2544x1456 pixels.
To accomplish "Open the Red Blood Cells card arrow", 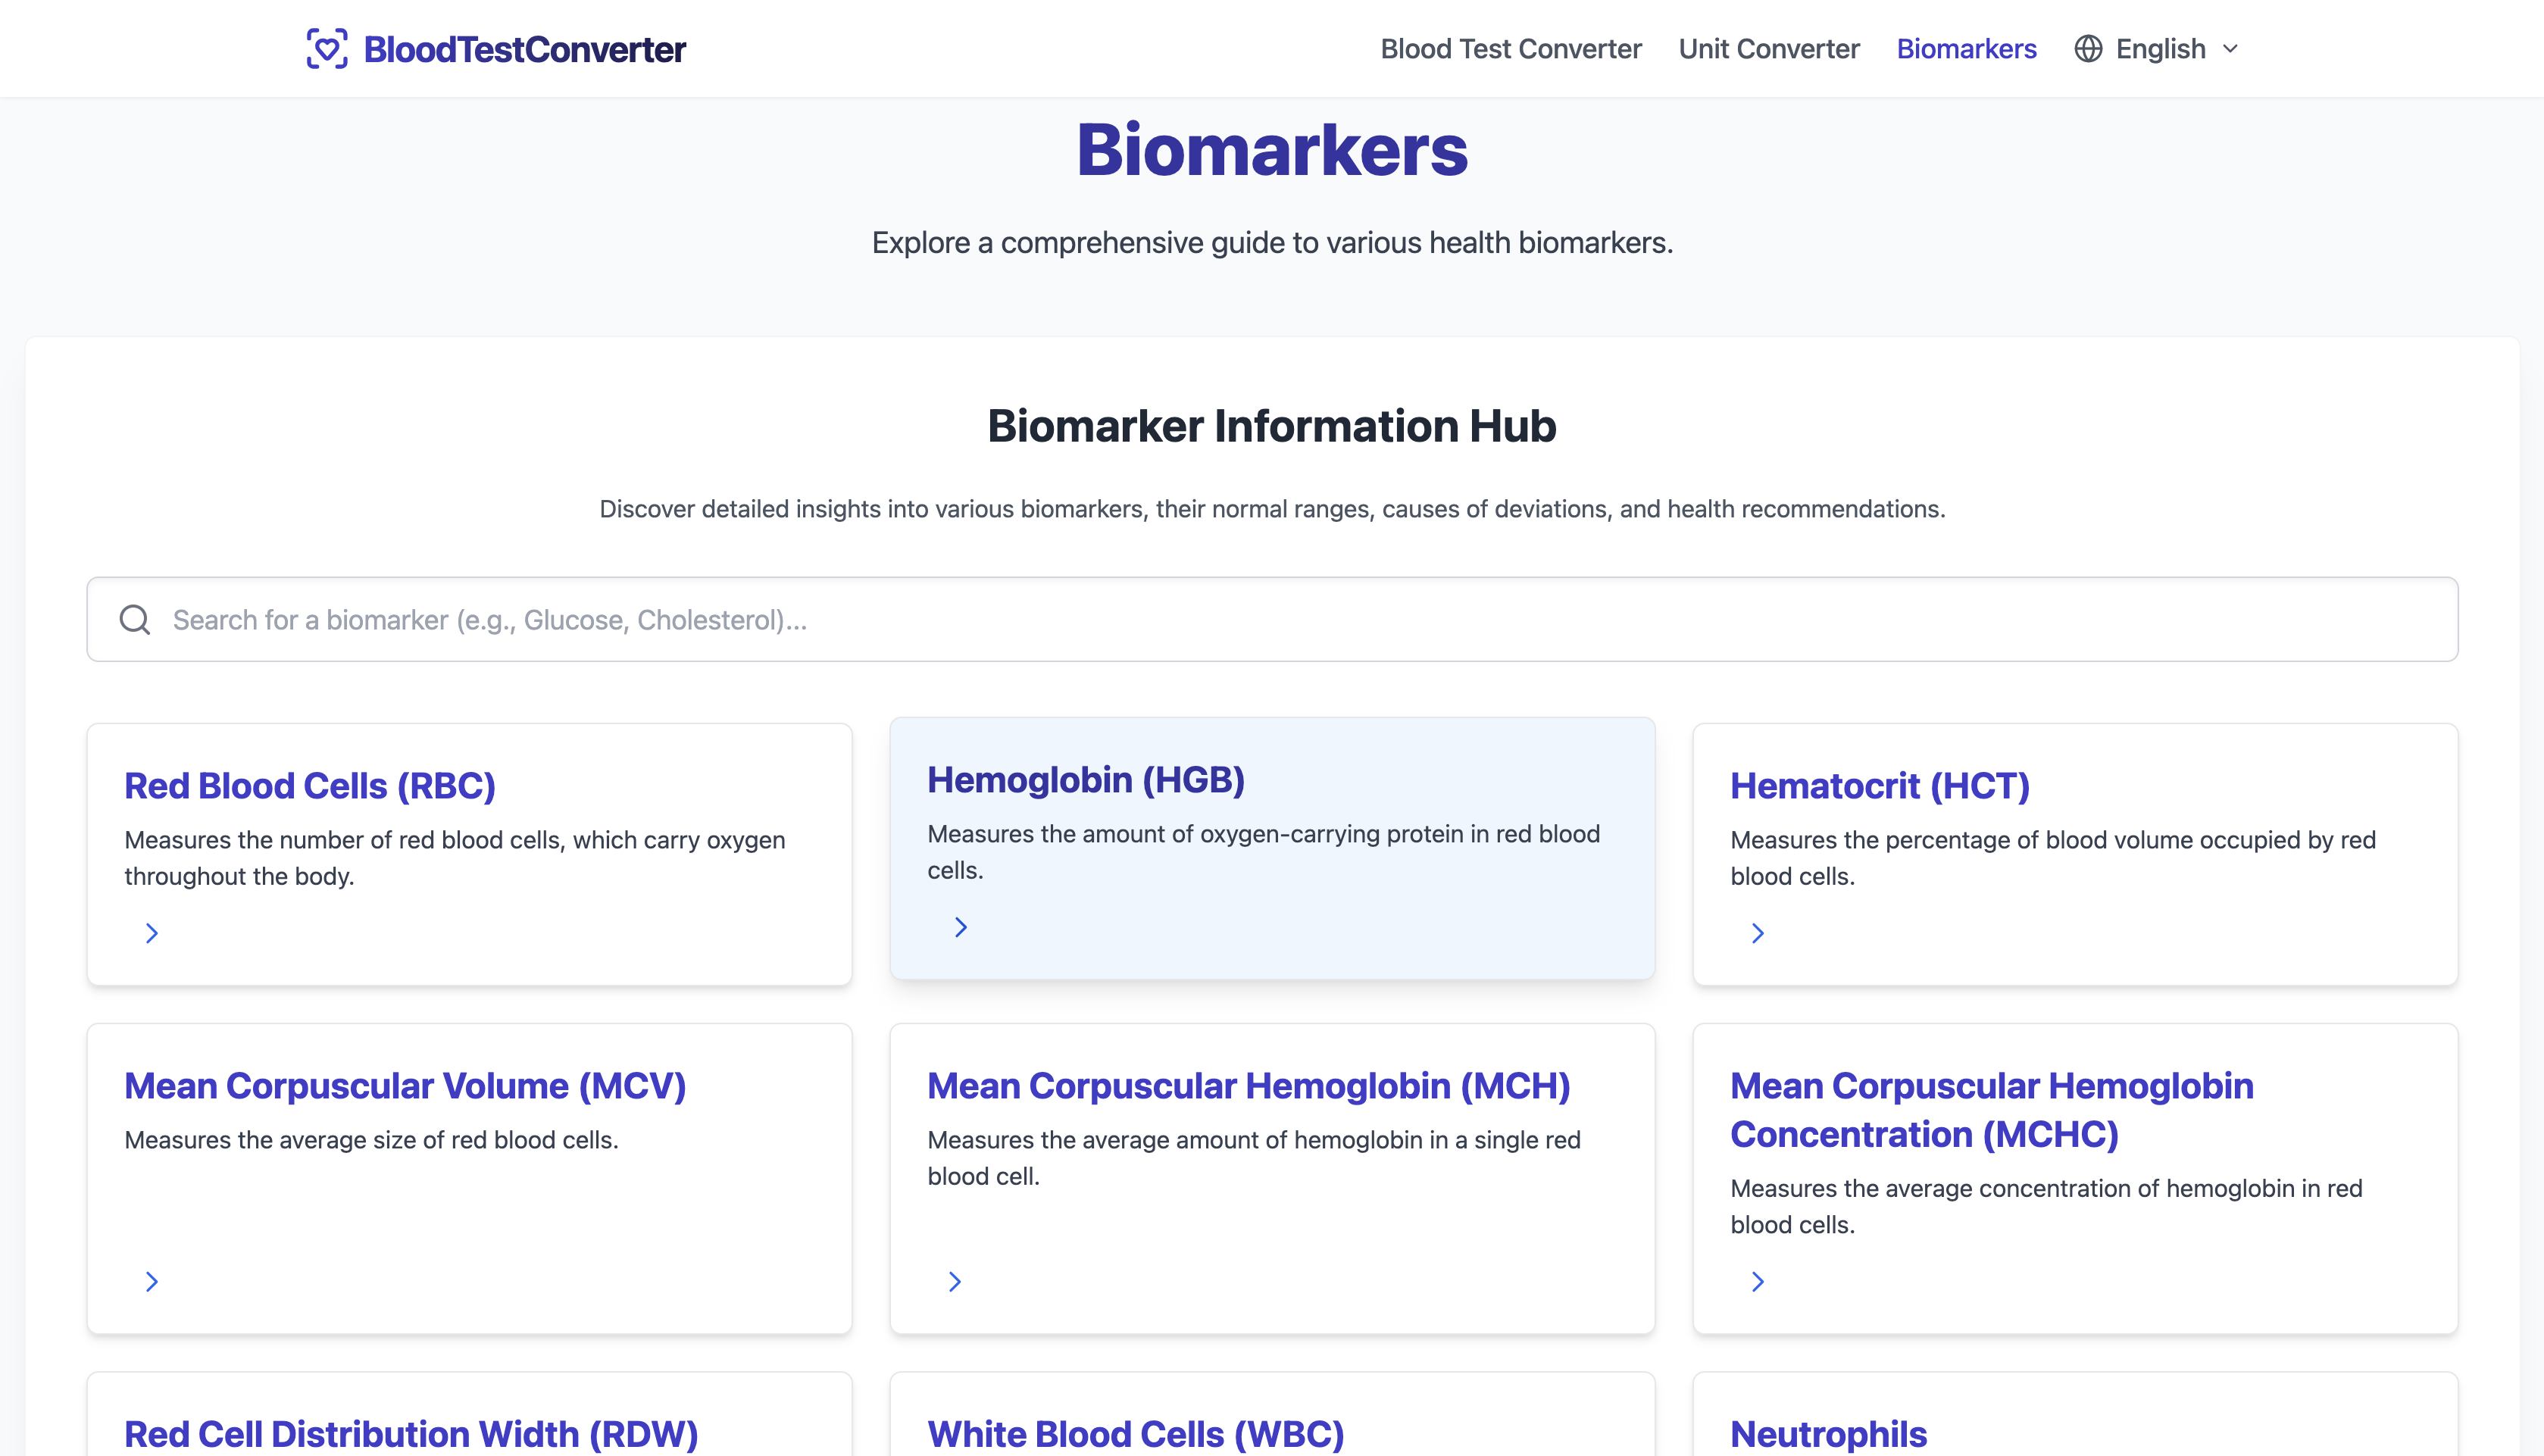I will (152, 933).
